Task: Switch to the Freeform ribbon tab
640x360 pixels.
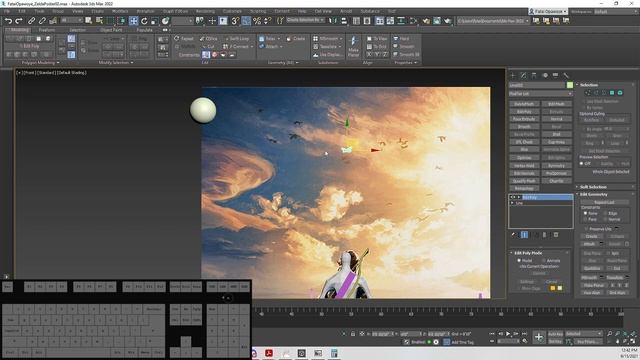Action: 46,30
